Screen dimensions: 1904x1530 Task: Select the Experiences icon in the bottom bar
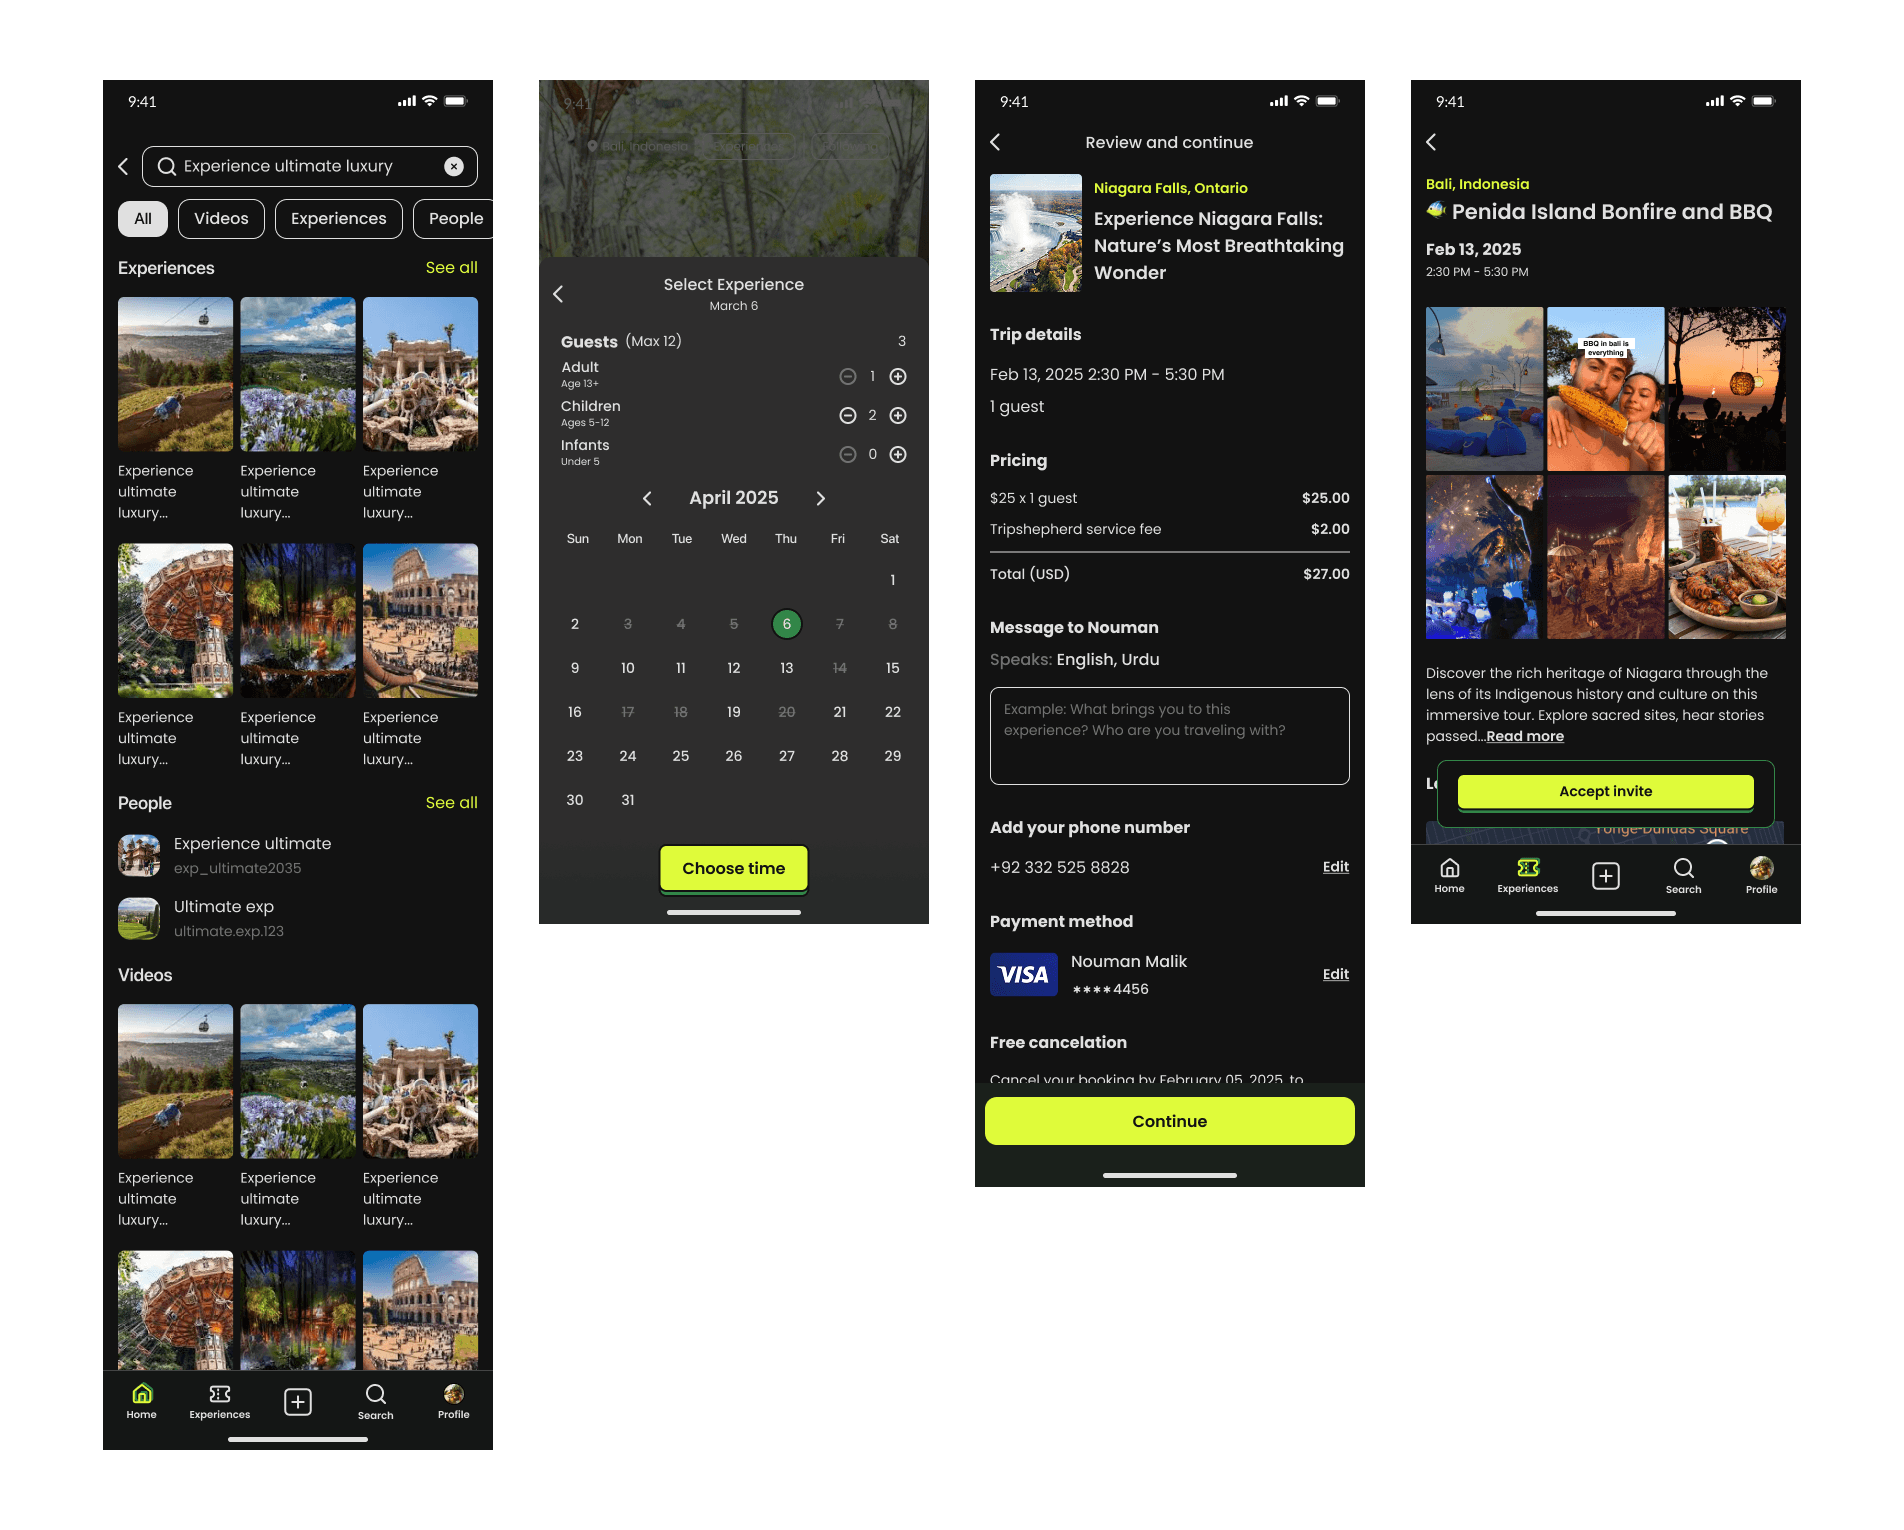[219, 1400]
